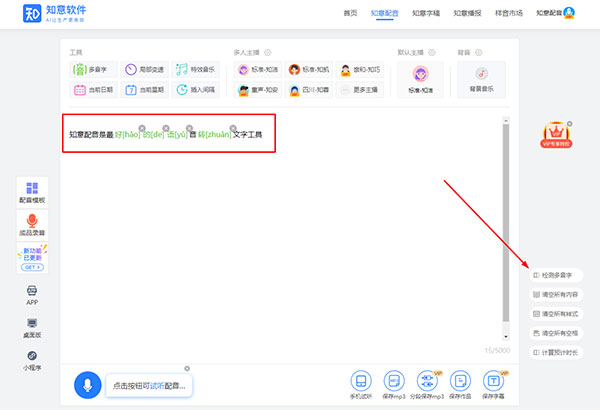600x410 pixels.
Task: Close the VIP crown promotion badge
Action: [x=569, y=124]
